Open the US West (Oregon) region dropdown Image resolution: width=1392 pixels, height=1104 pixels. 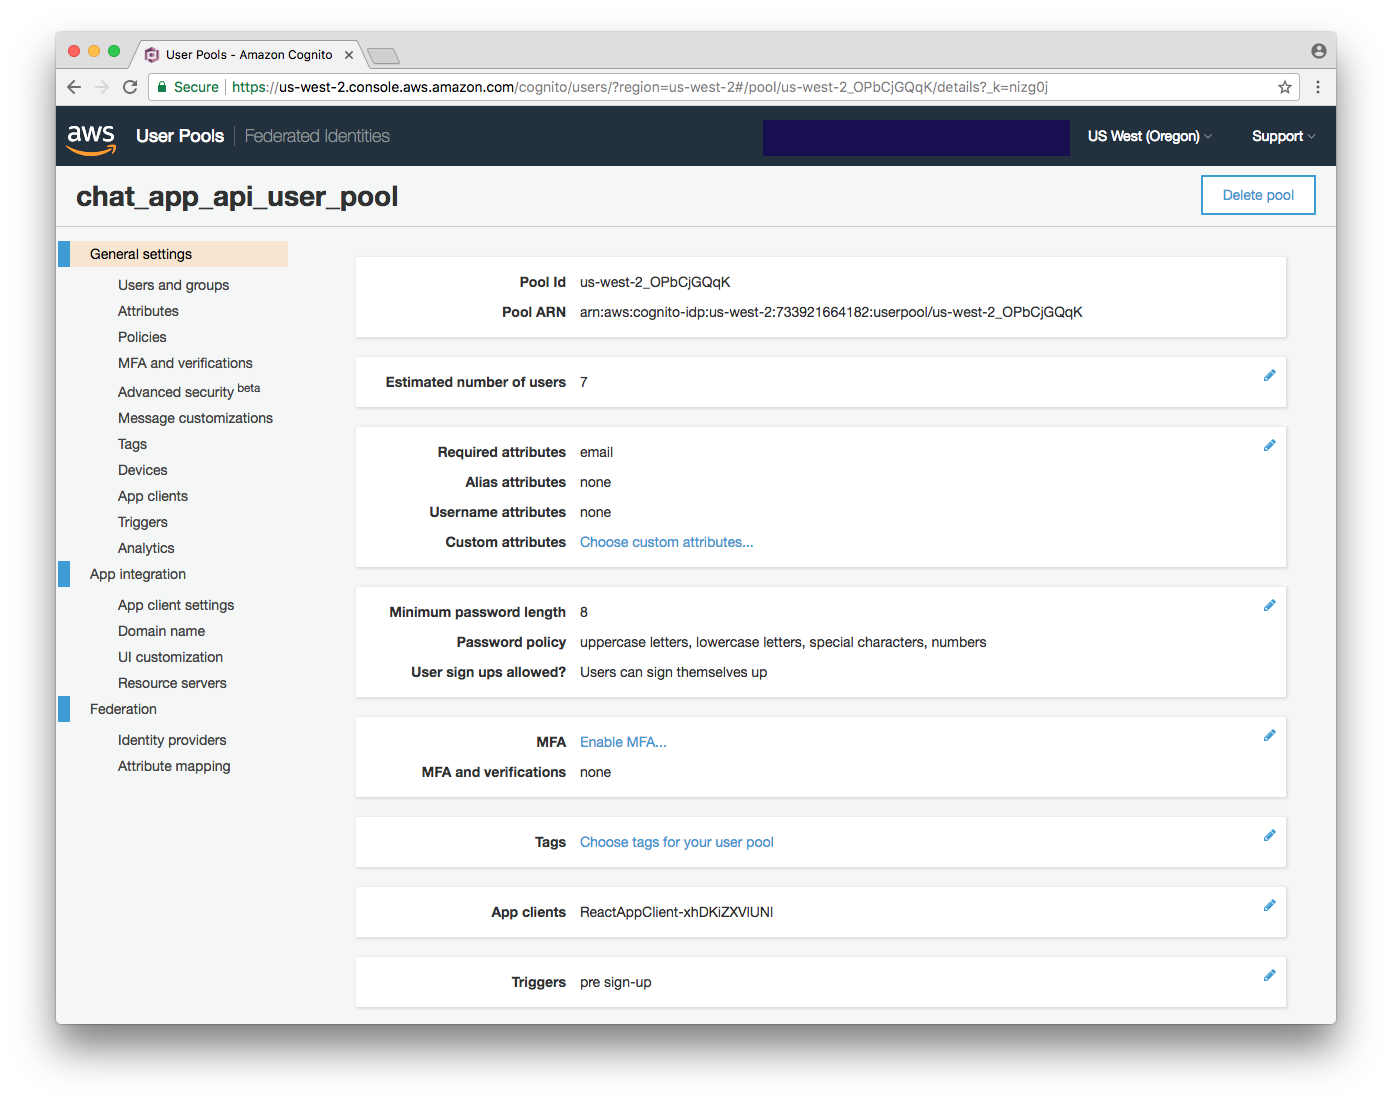pos(1150,136)
